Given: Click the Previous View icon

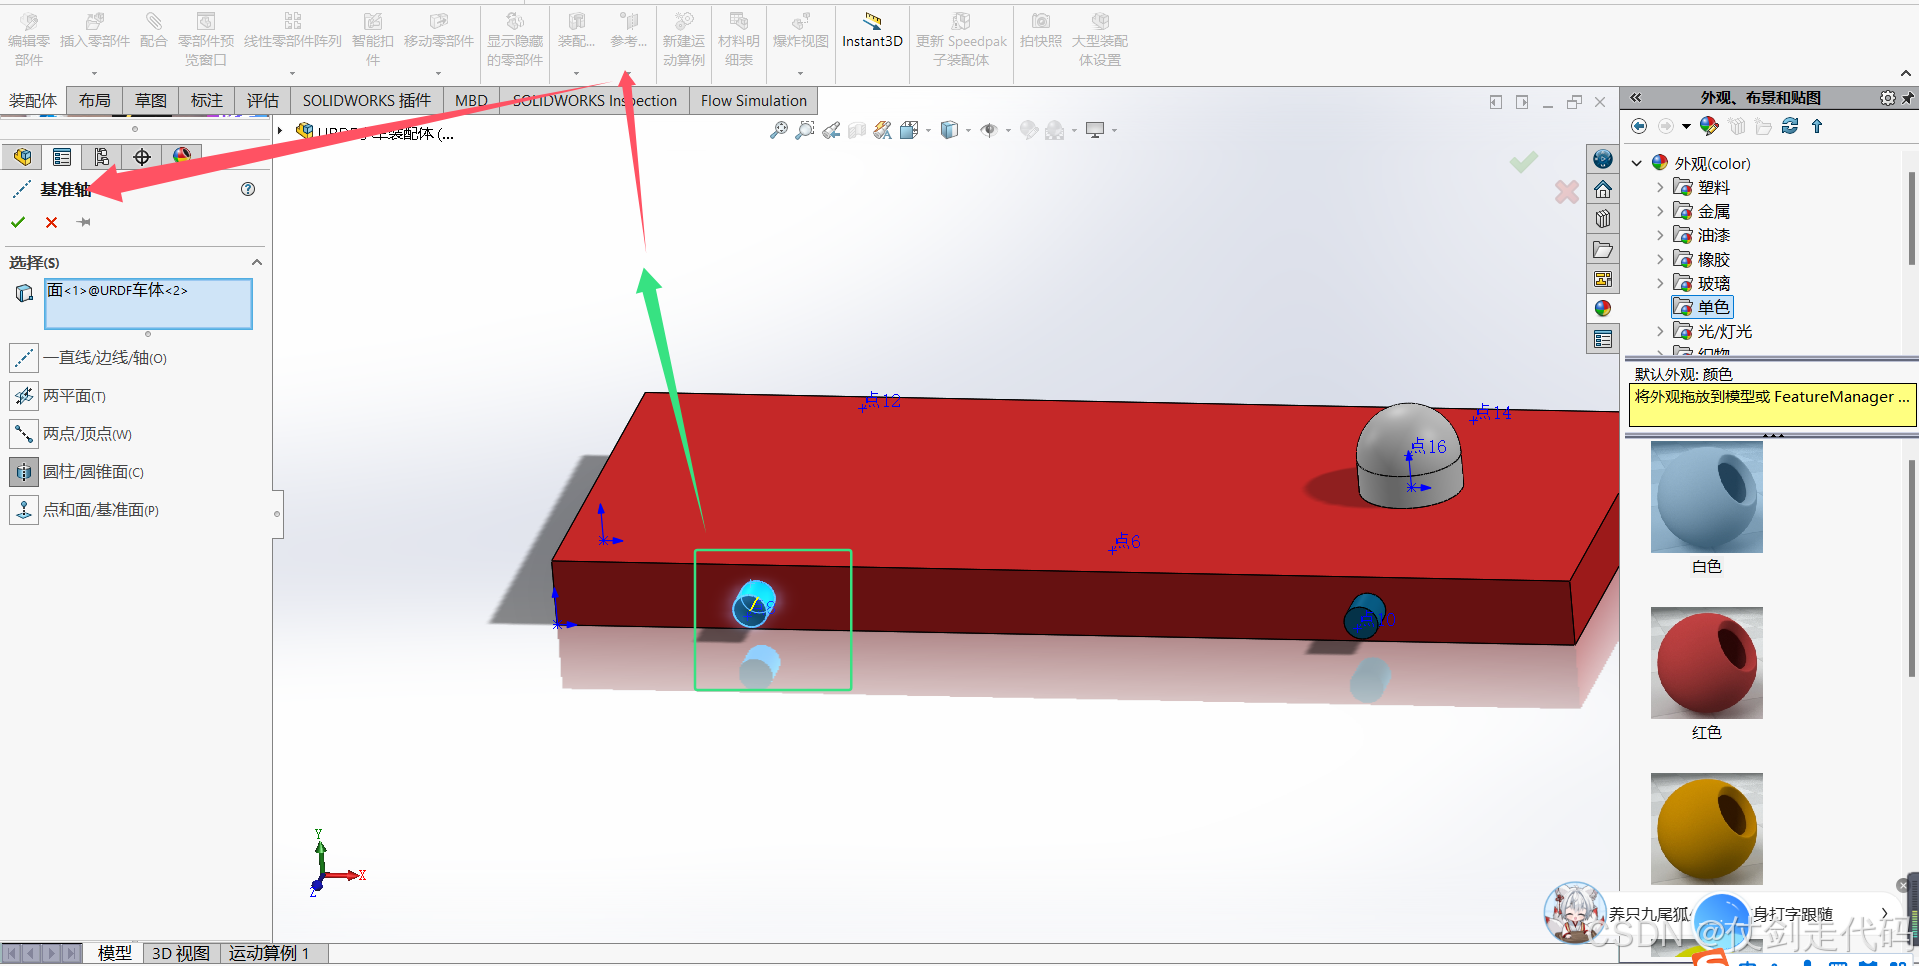Looking at the screenshot, I should point(831,130).
